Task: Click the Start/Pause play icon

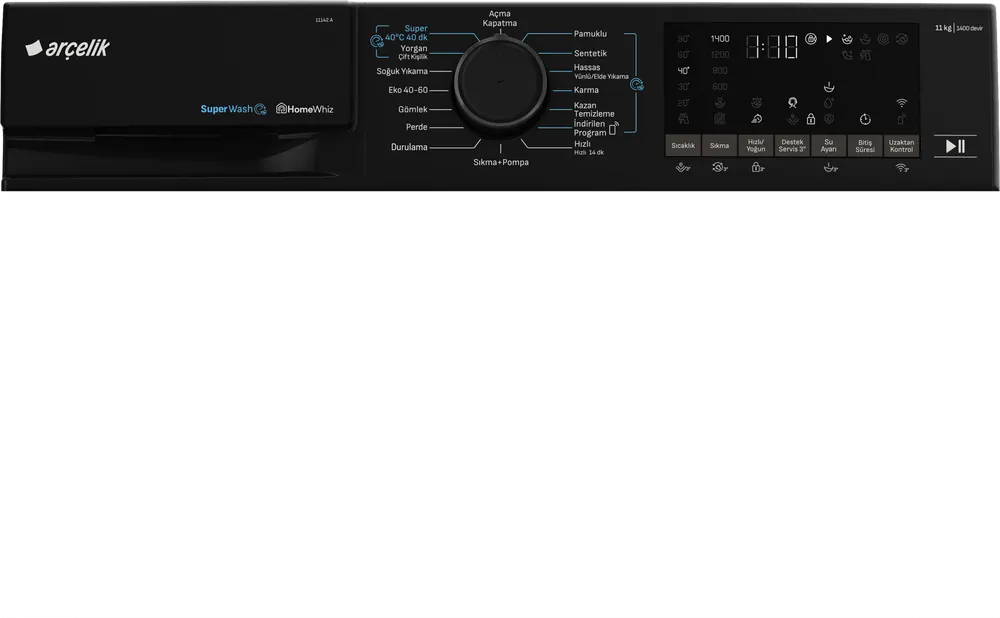Action: pyautogui.click(x=955, y=146)
